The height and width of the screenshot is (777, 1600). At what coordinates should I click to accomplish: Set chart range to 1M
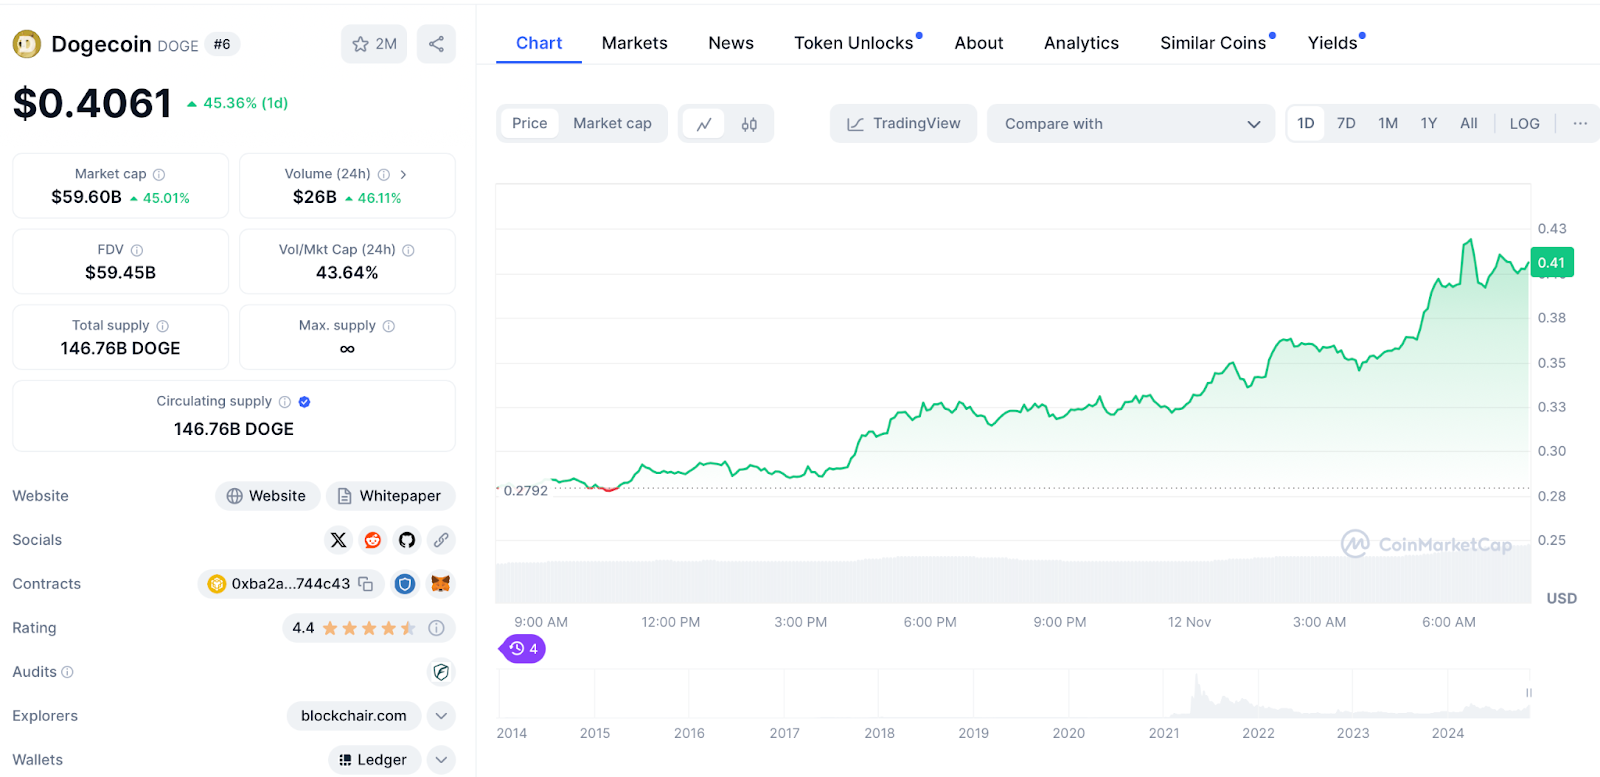pos(1388,123)
